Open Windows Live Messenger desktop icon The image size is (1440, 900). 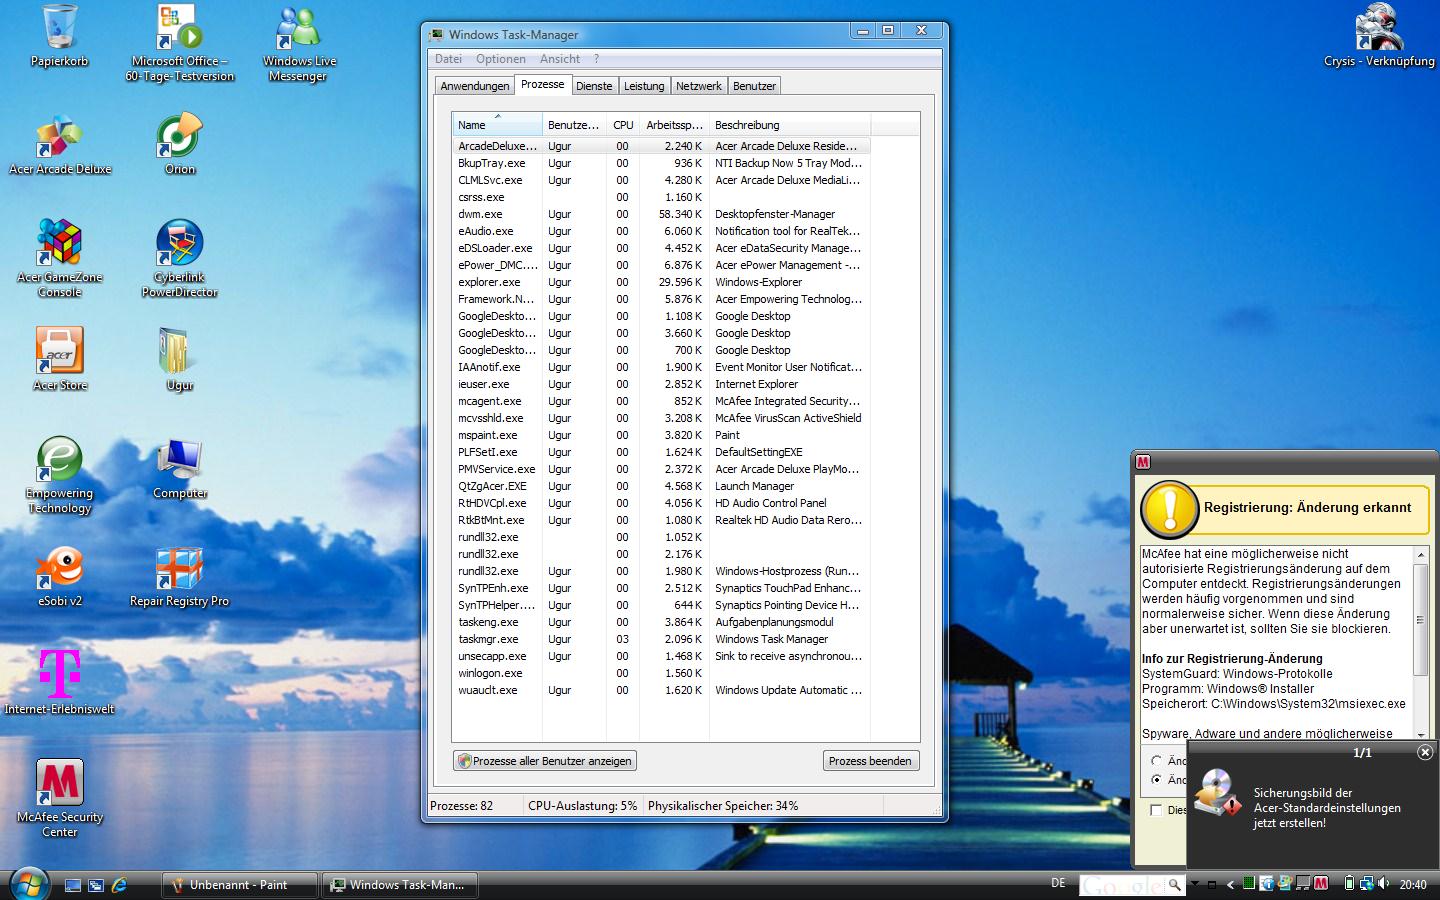(299, 43)
